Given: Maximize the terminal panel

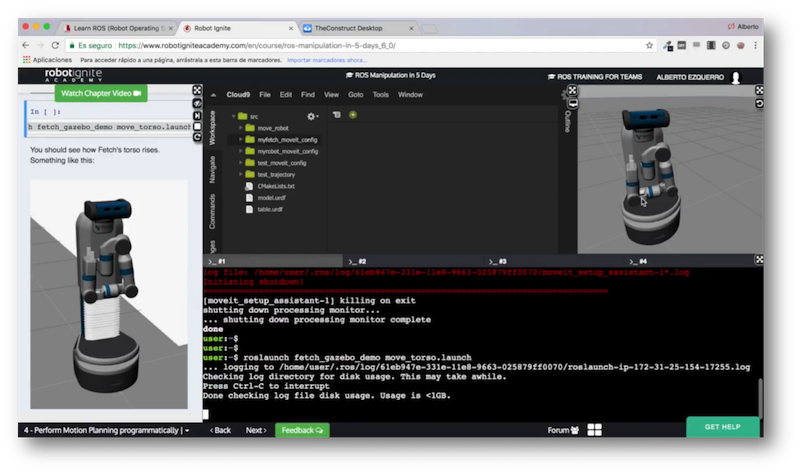Looking at the screenshot, I should [759, 260].
